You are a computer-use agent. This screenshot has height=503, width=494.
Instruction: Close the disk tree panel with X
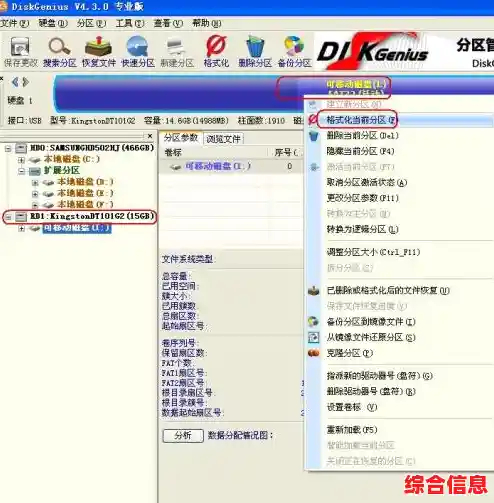[150, 136]
